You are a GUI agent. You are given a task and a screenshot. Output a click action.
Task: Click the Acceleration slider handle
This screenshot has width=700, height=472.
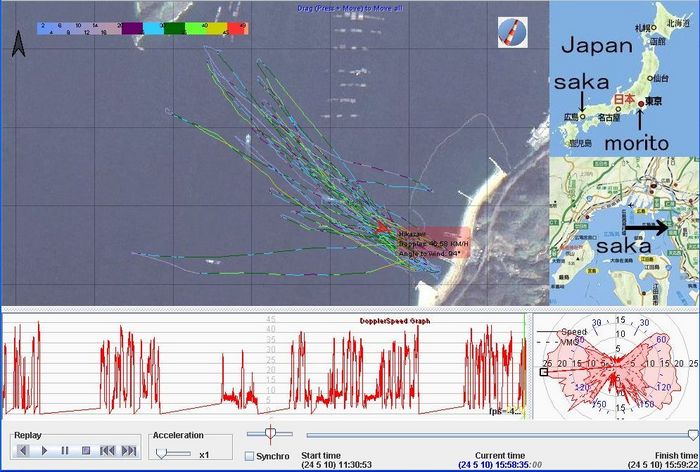[163, 453]
